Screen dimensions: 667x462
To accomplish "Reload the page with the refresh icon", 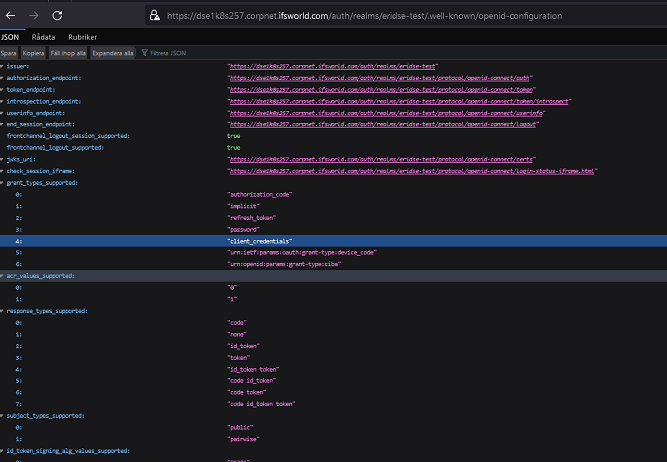I will pyautogui.click(x=57, y=16).
